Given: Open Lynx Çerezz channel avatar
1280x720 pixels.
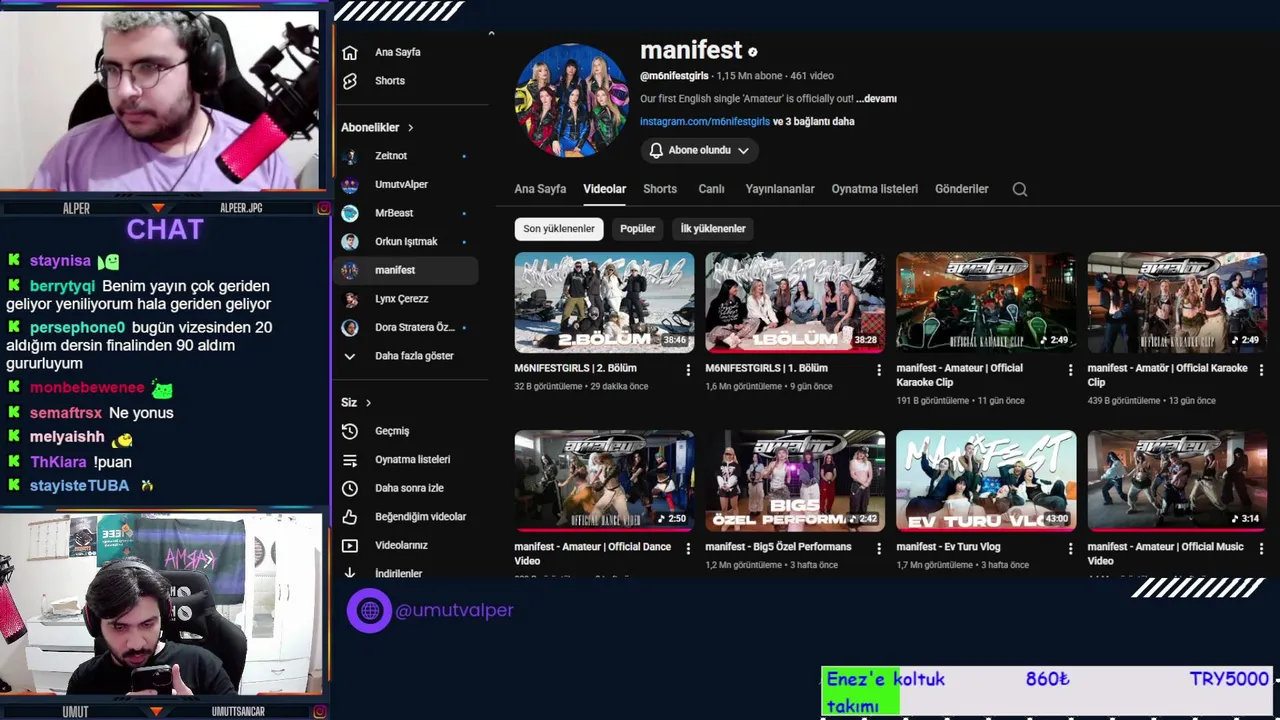Looking at the screenshot, I should pos(349,299).
